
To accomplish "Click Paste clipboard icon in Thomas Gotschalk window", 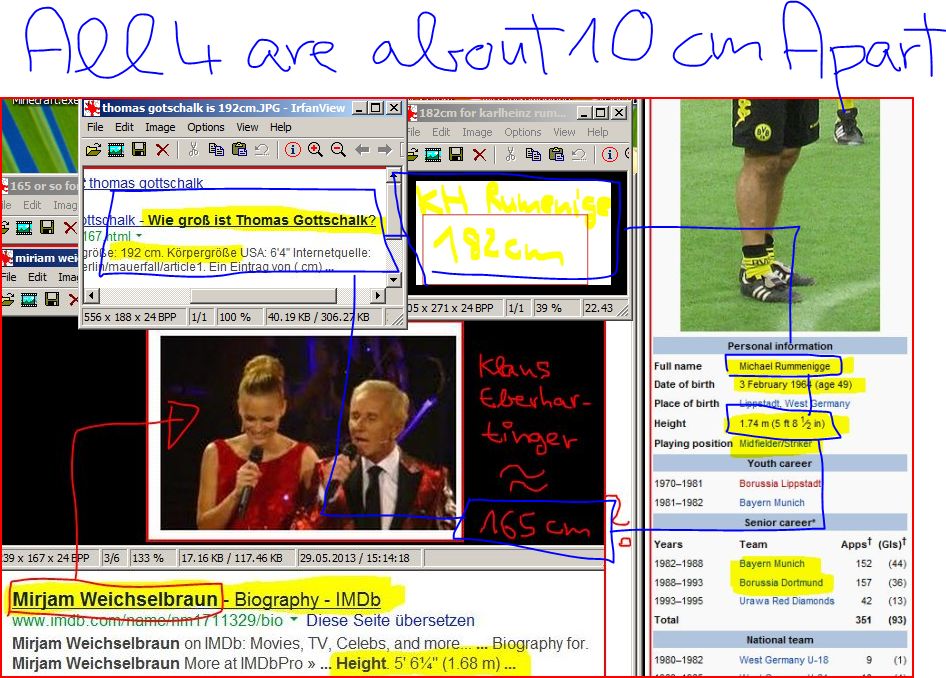I will 240,150.
